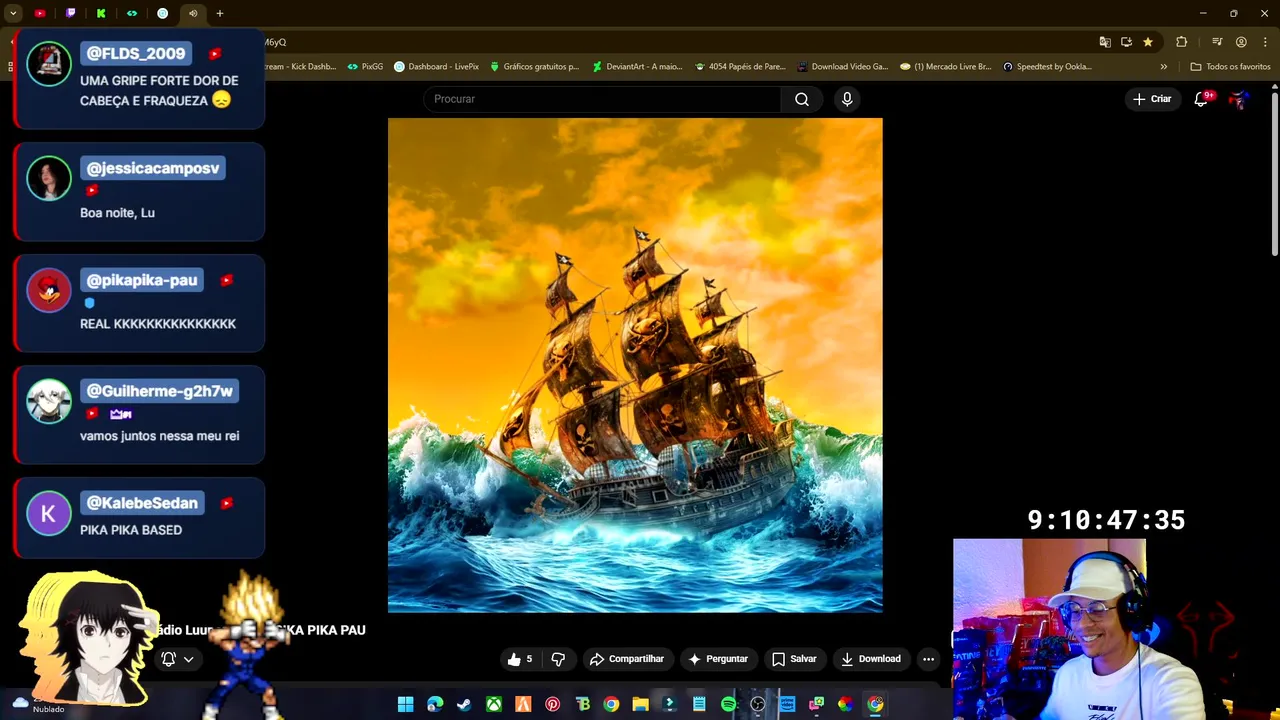Open the Todos os favoritos folder

pos(1230,67)
